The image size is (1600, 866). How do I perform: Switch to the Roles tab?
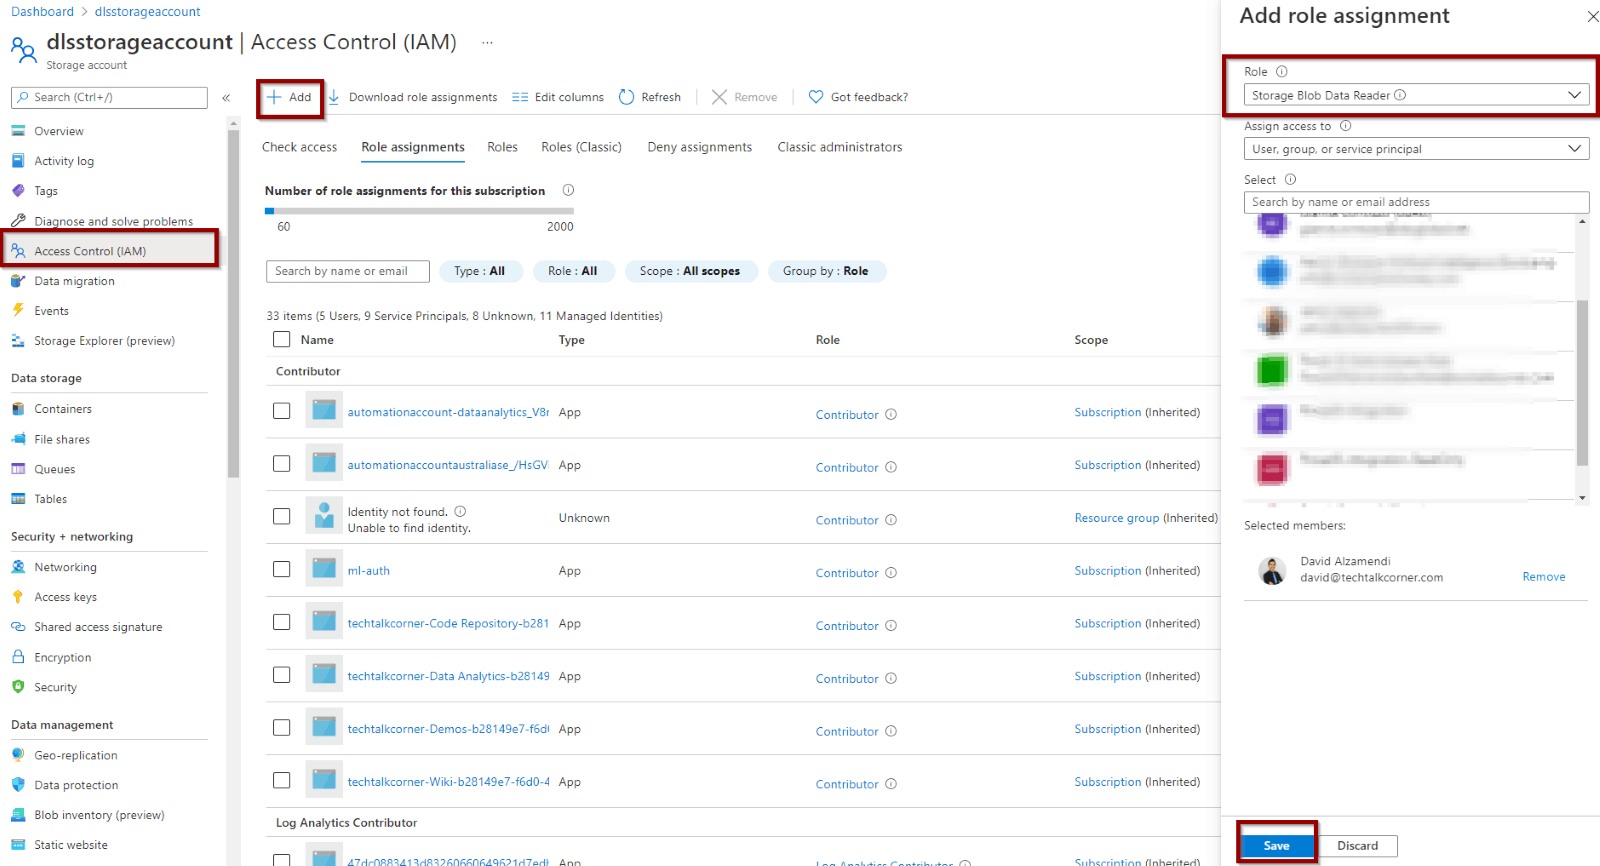click(502, 147)
